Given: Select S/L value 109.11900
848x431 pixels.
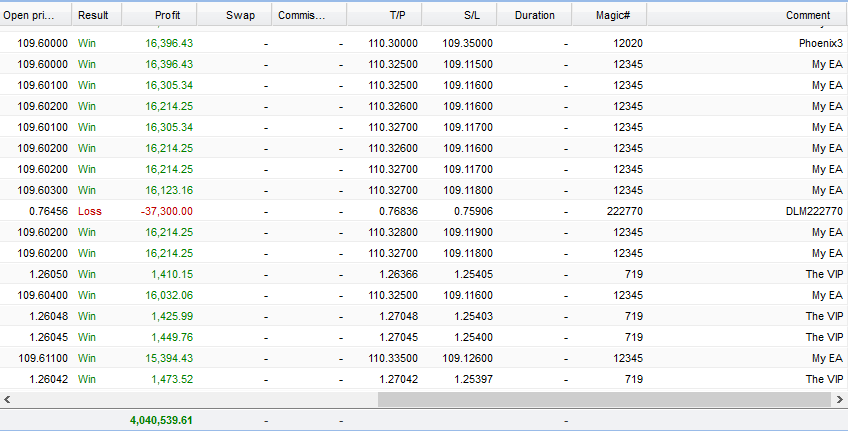Looking at the screenshot, I should (468, 233).
